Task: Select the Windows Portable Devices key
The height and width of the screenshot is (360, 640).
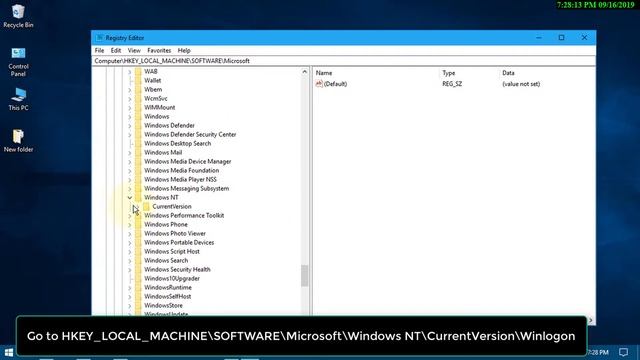Action: pyautogui.click(x=179, y=242)
